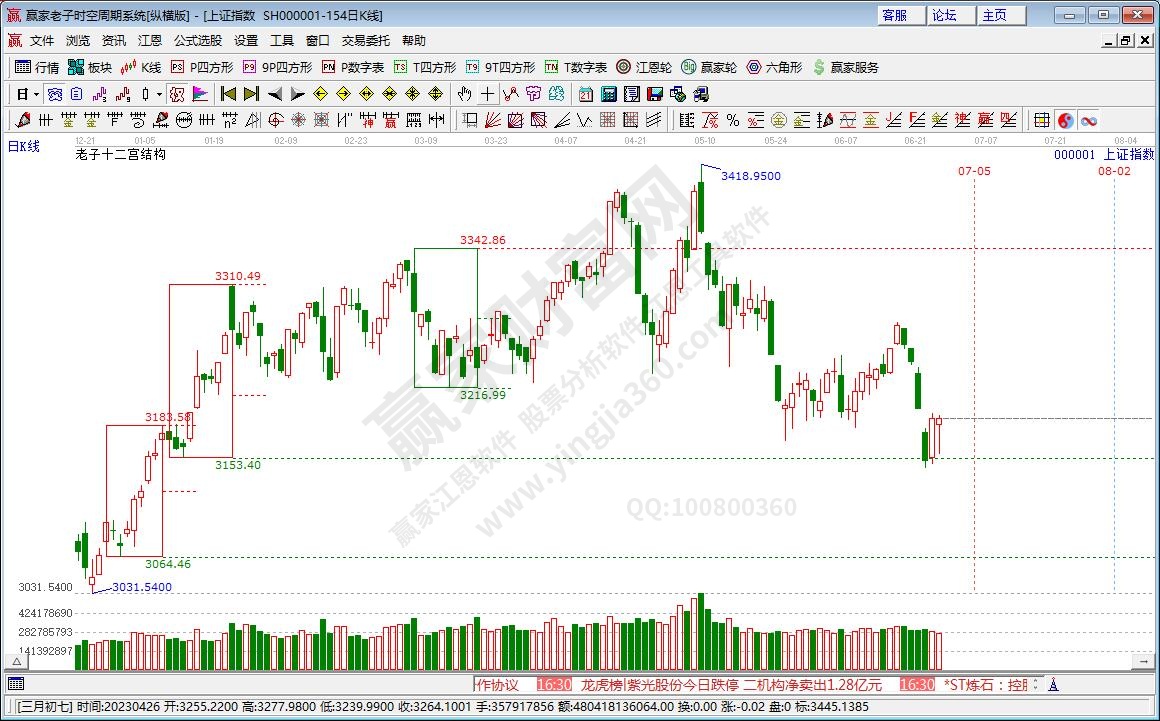
Task: Click the 赢家服务 dollar-sign button
Action: (x=845, y=67)
